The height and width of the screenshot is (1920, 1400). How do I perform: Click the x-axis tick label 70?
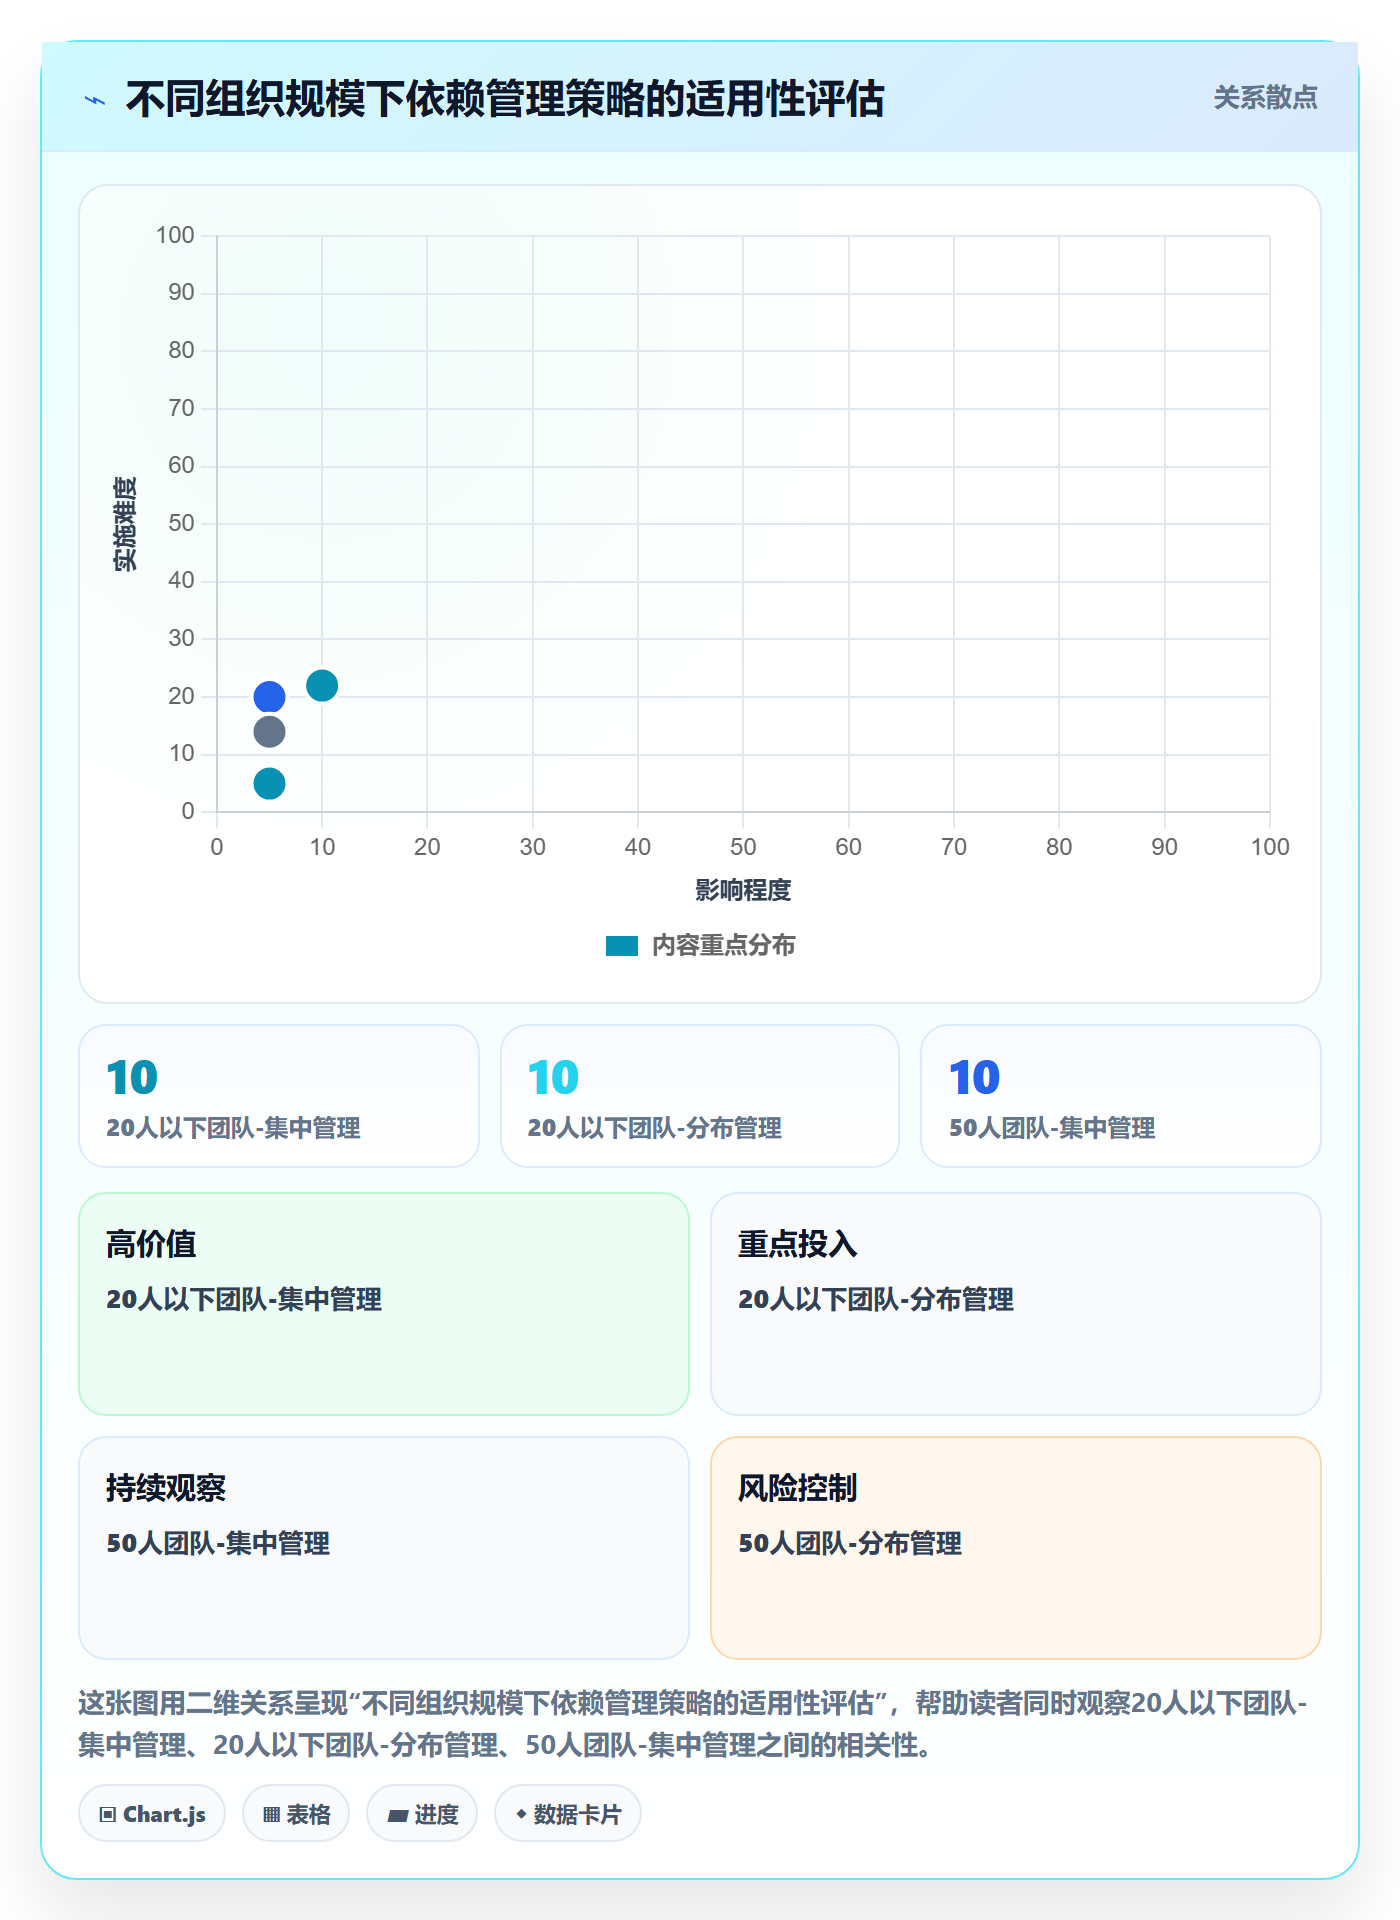(954, 847)
